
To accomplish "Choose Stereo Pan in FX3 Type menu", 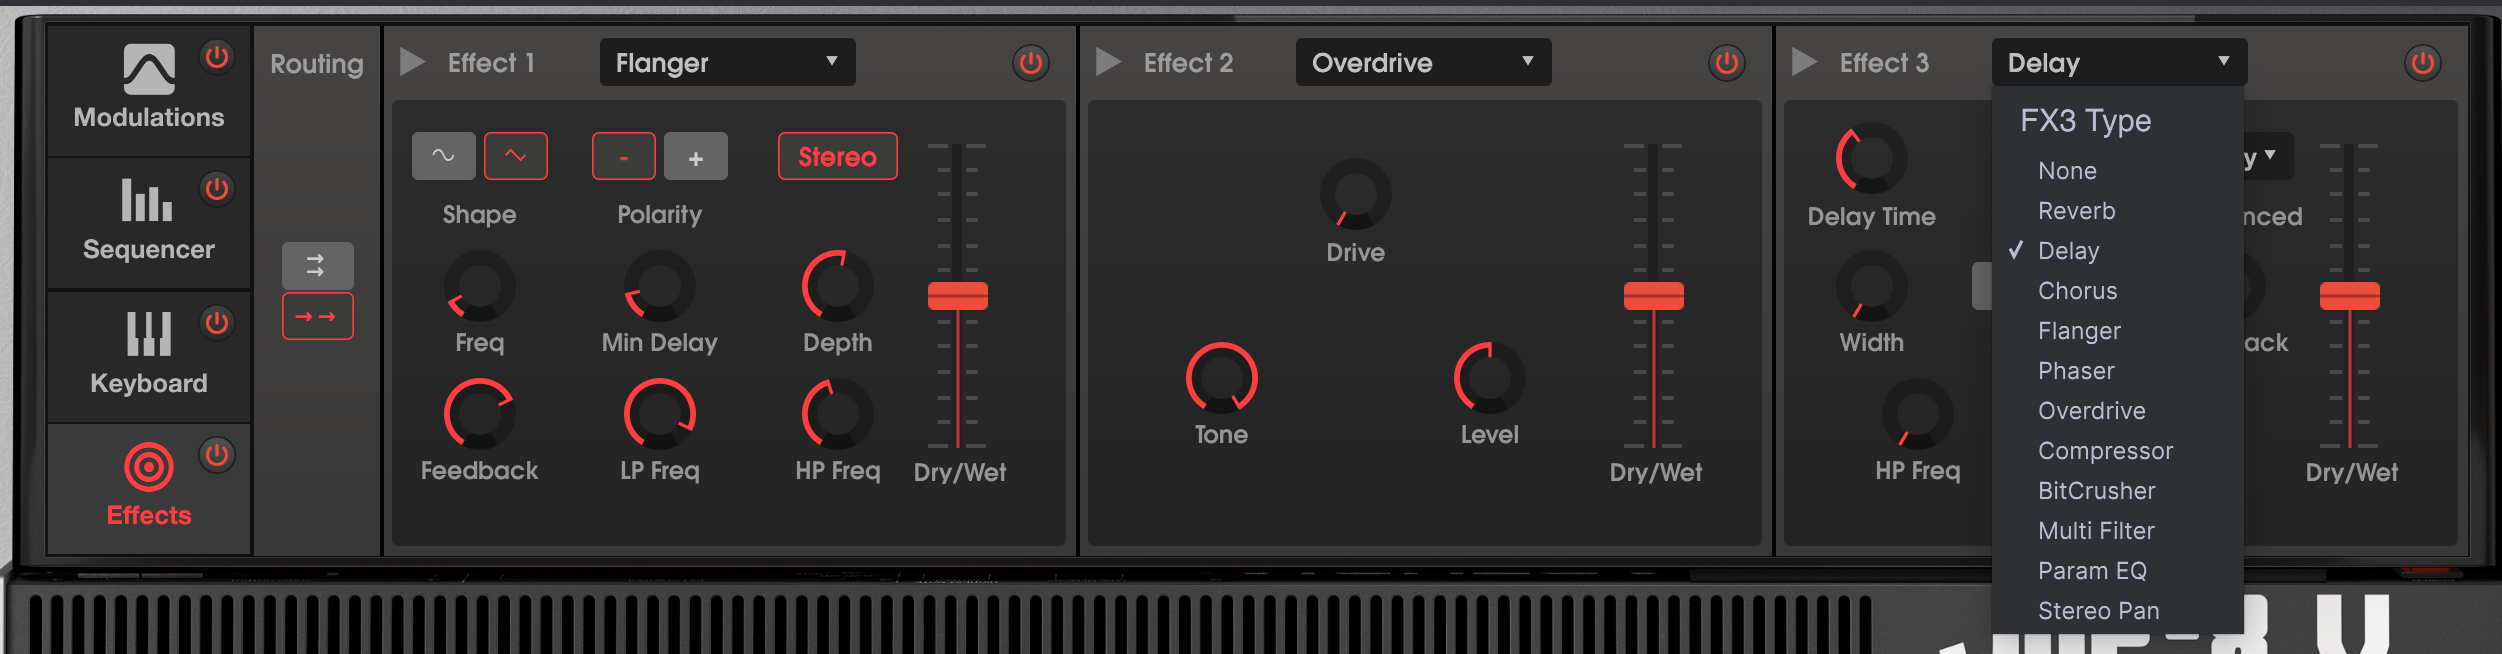I will pyautogui.click(x=2118, y=611).
